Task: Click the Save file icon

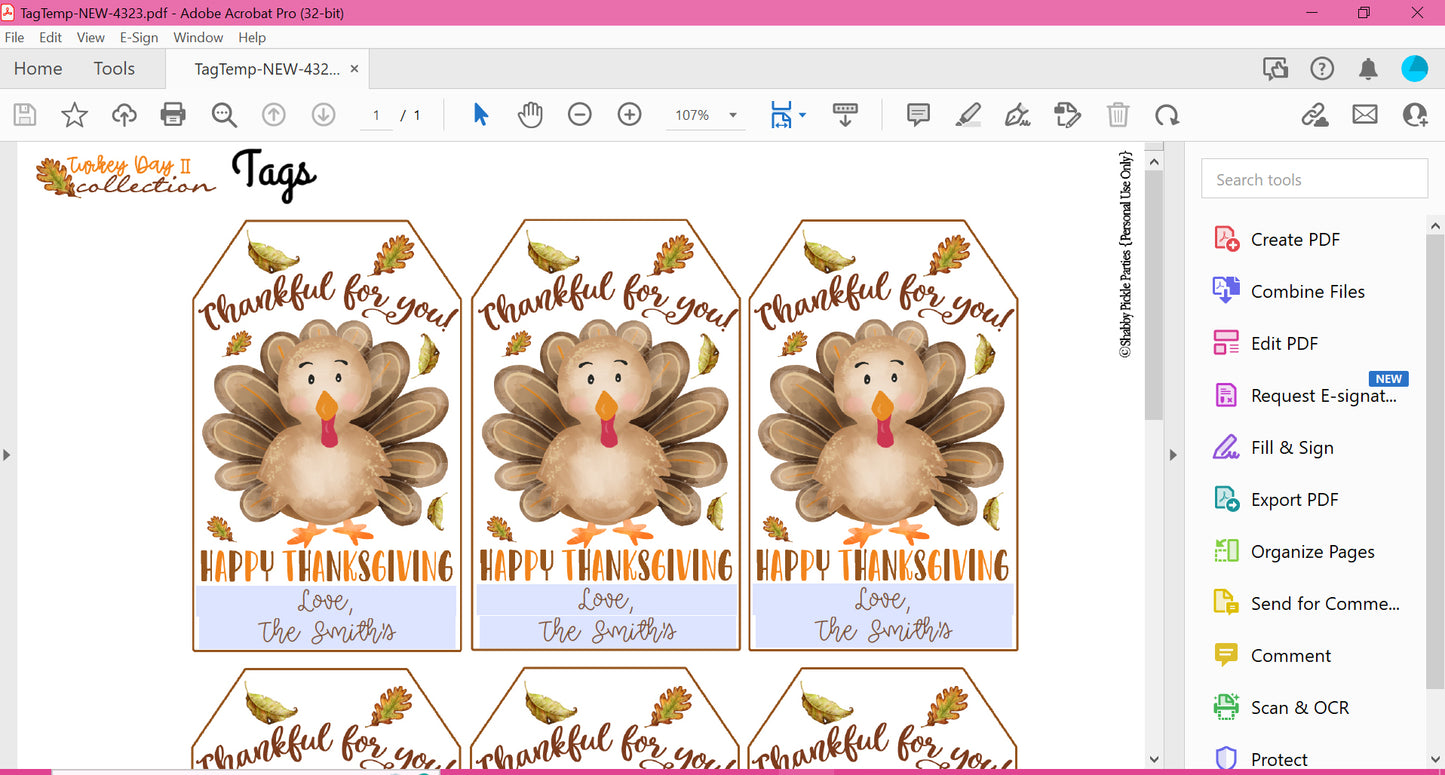Action: click(x=25, y=115)
